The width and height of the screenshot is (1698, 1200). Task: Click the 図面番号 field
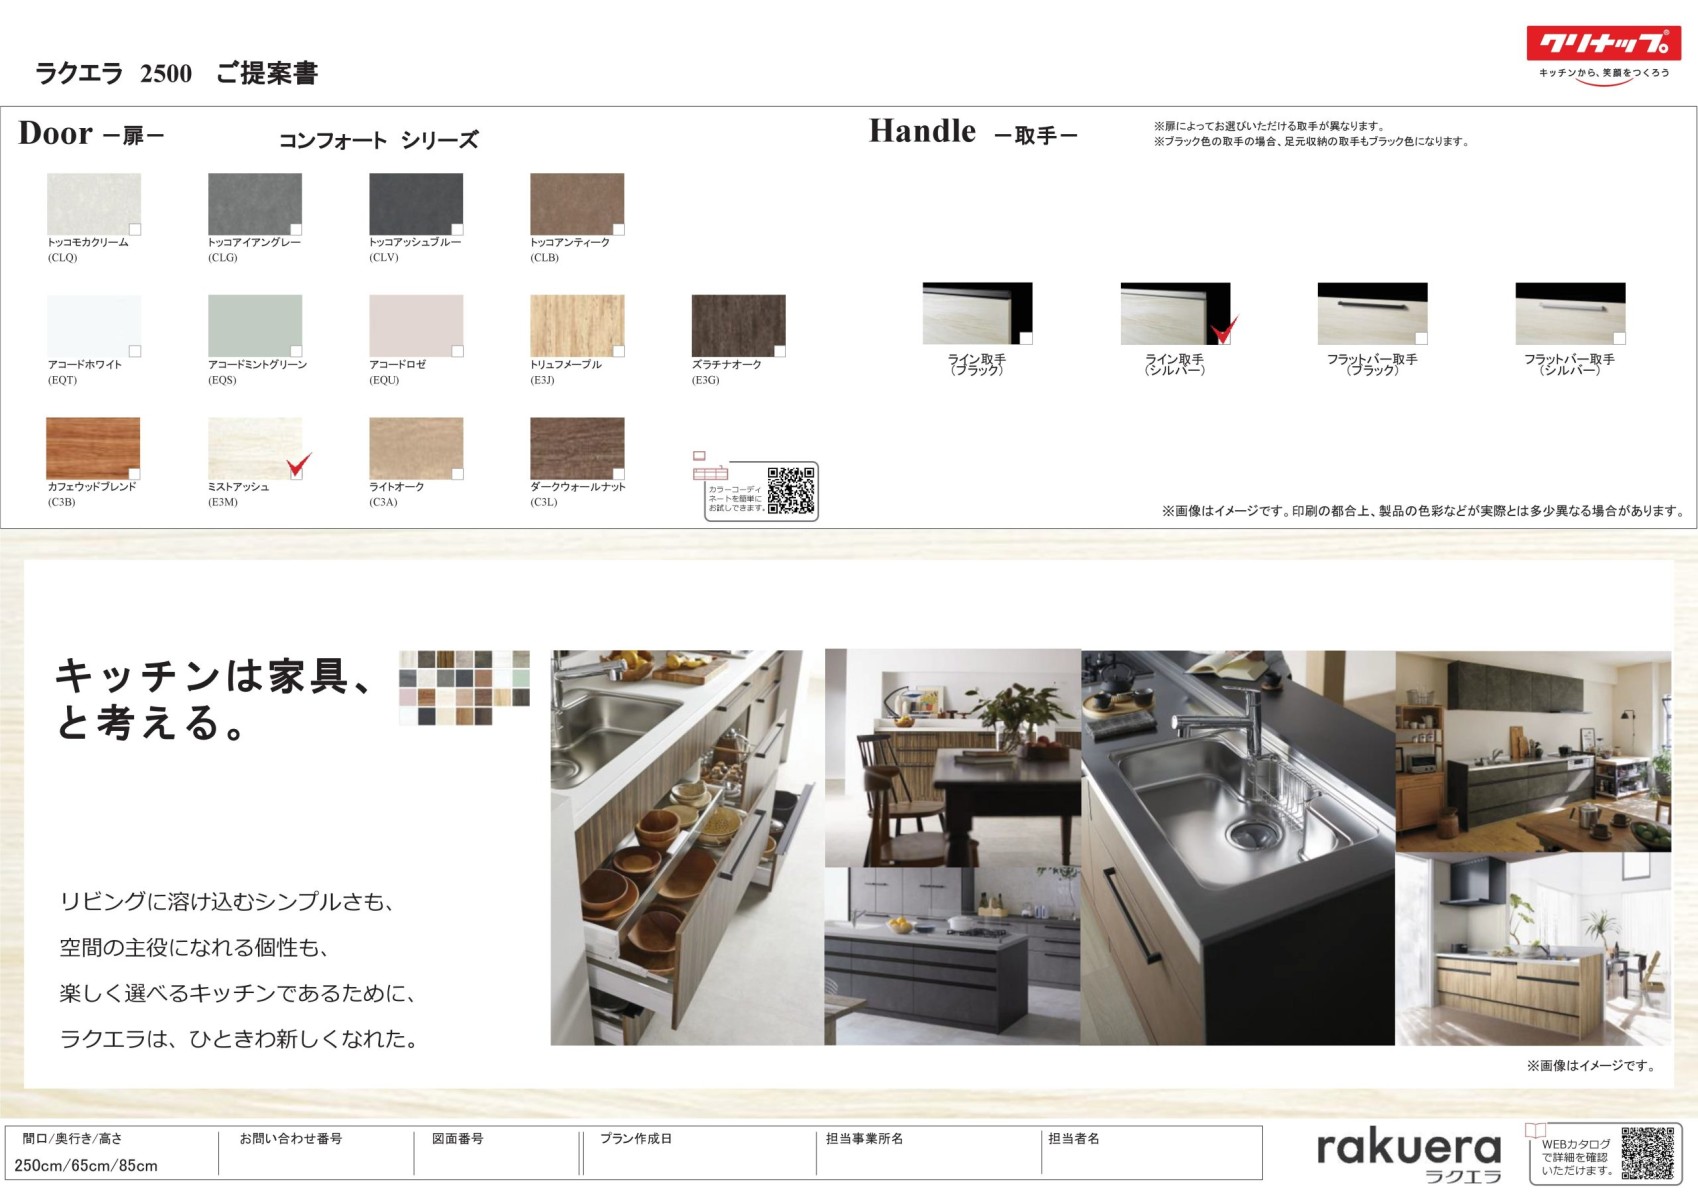497,1153
